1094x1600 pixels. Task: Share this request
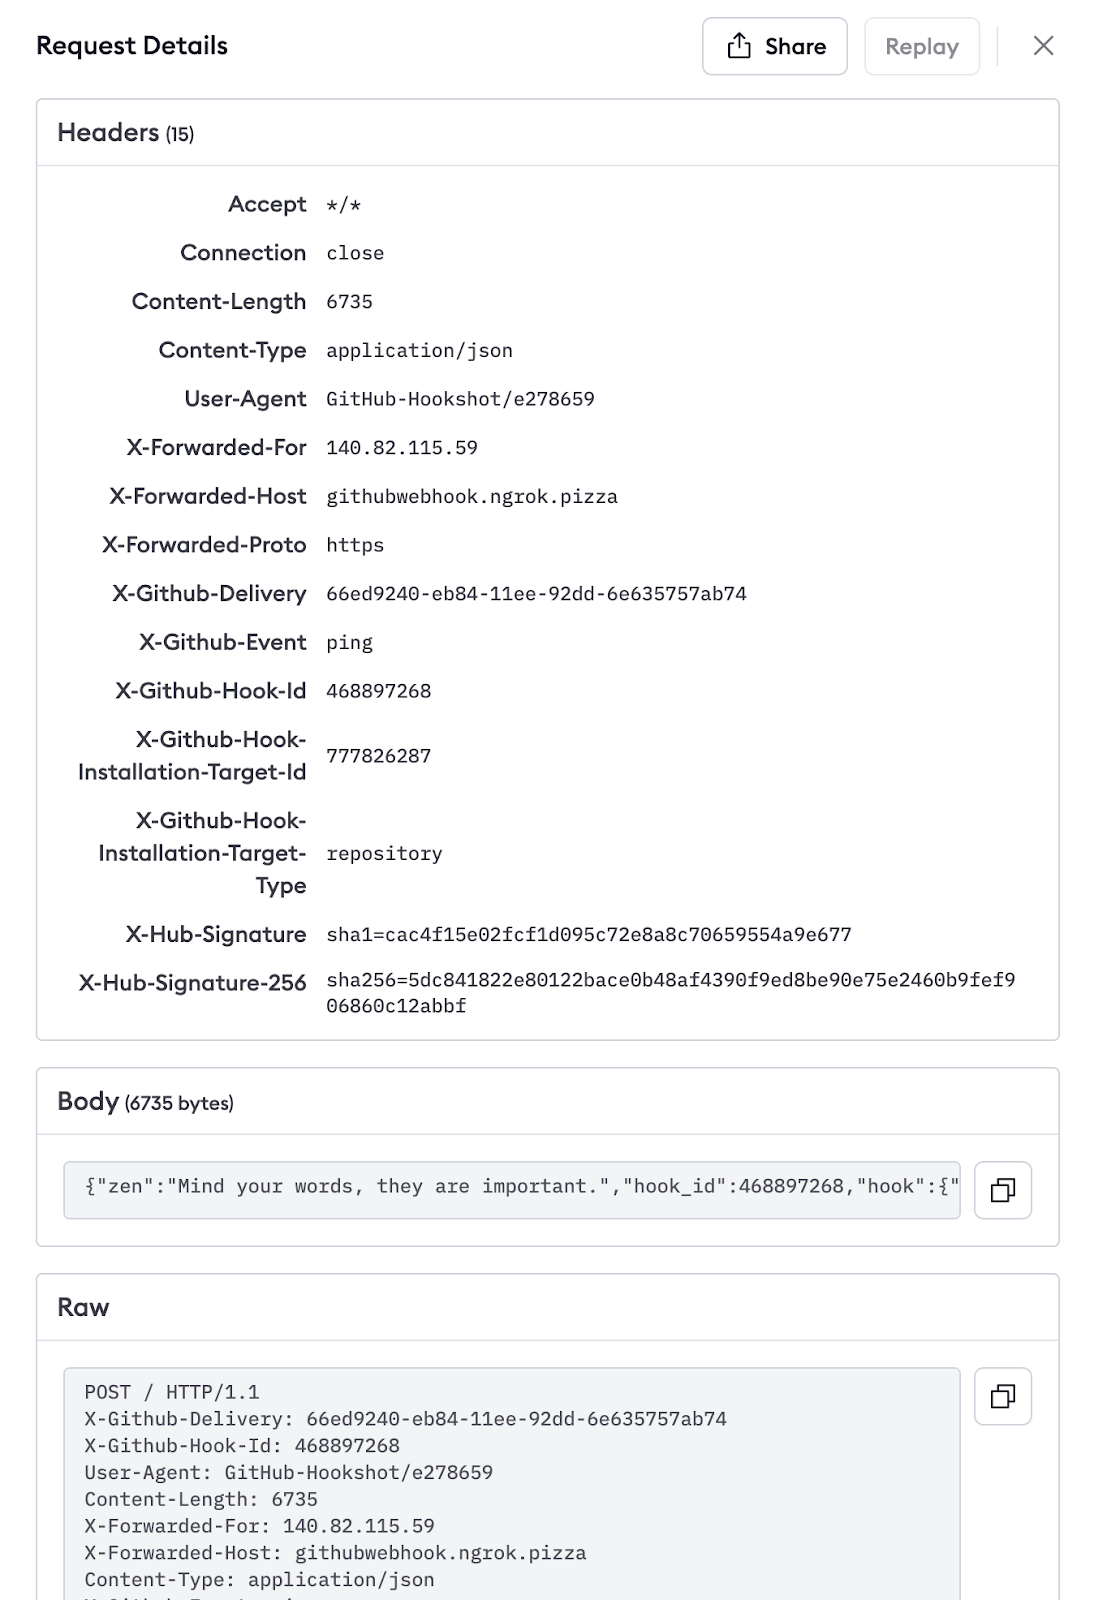pyautogui.click(x=775, y=46)
